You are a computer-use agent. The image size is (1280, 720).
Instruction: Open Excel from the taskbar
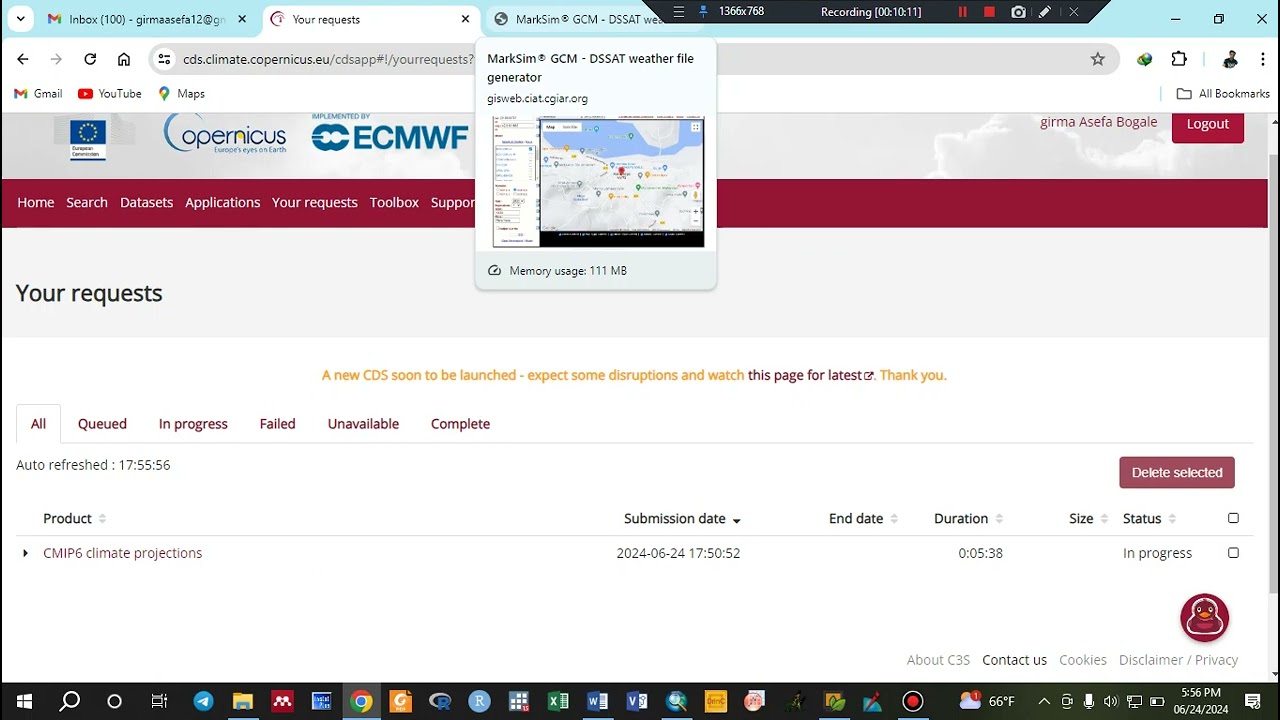tap(558, 701)
